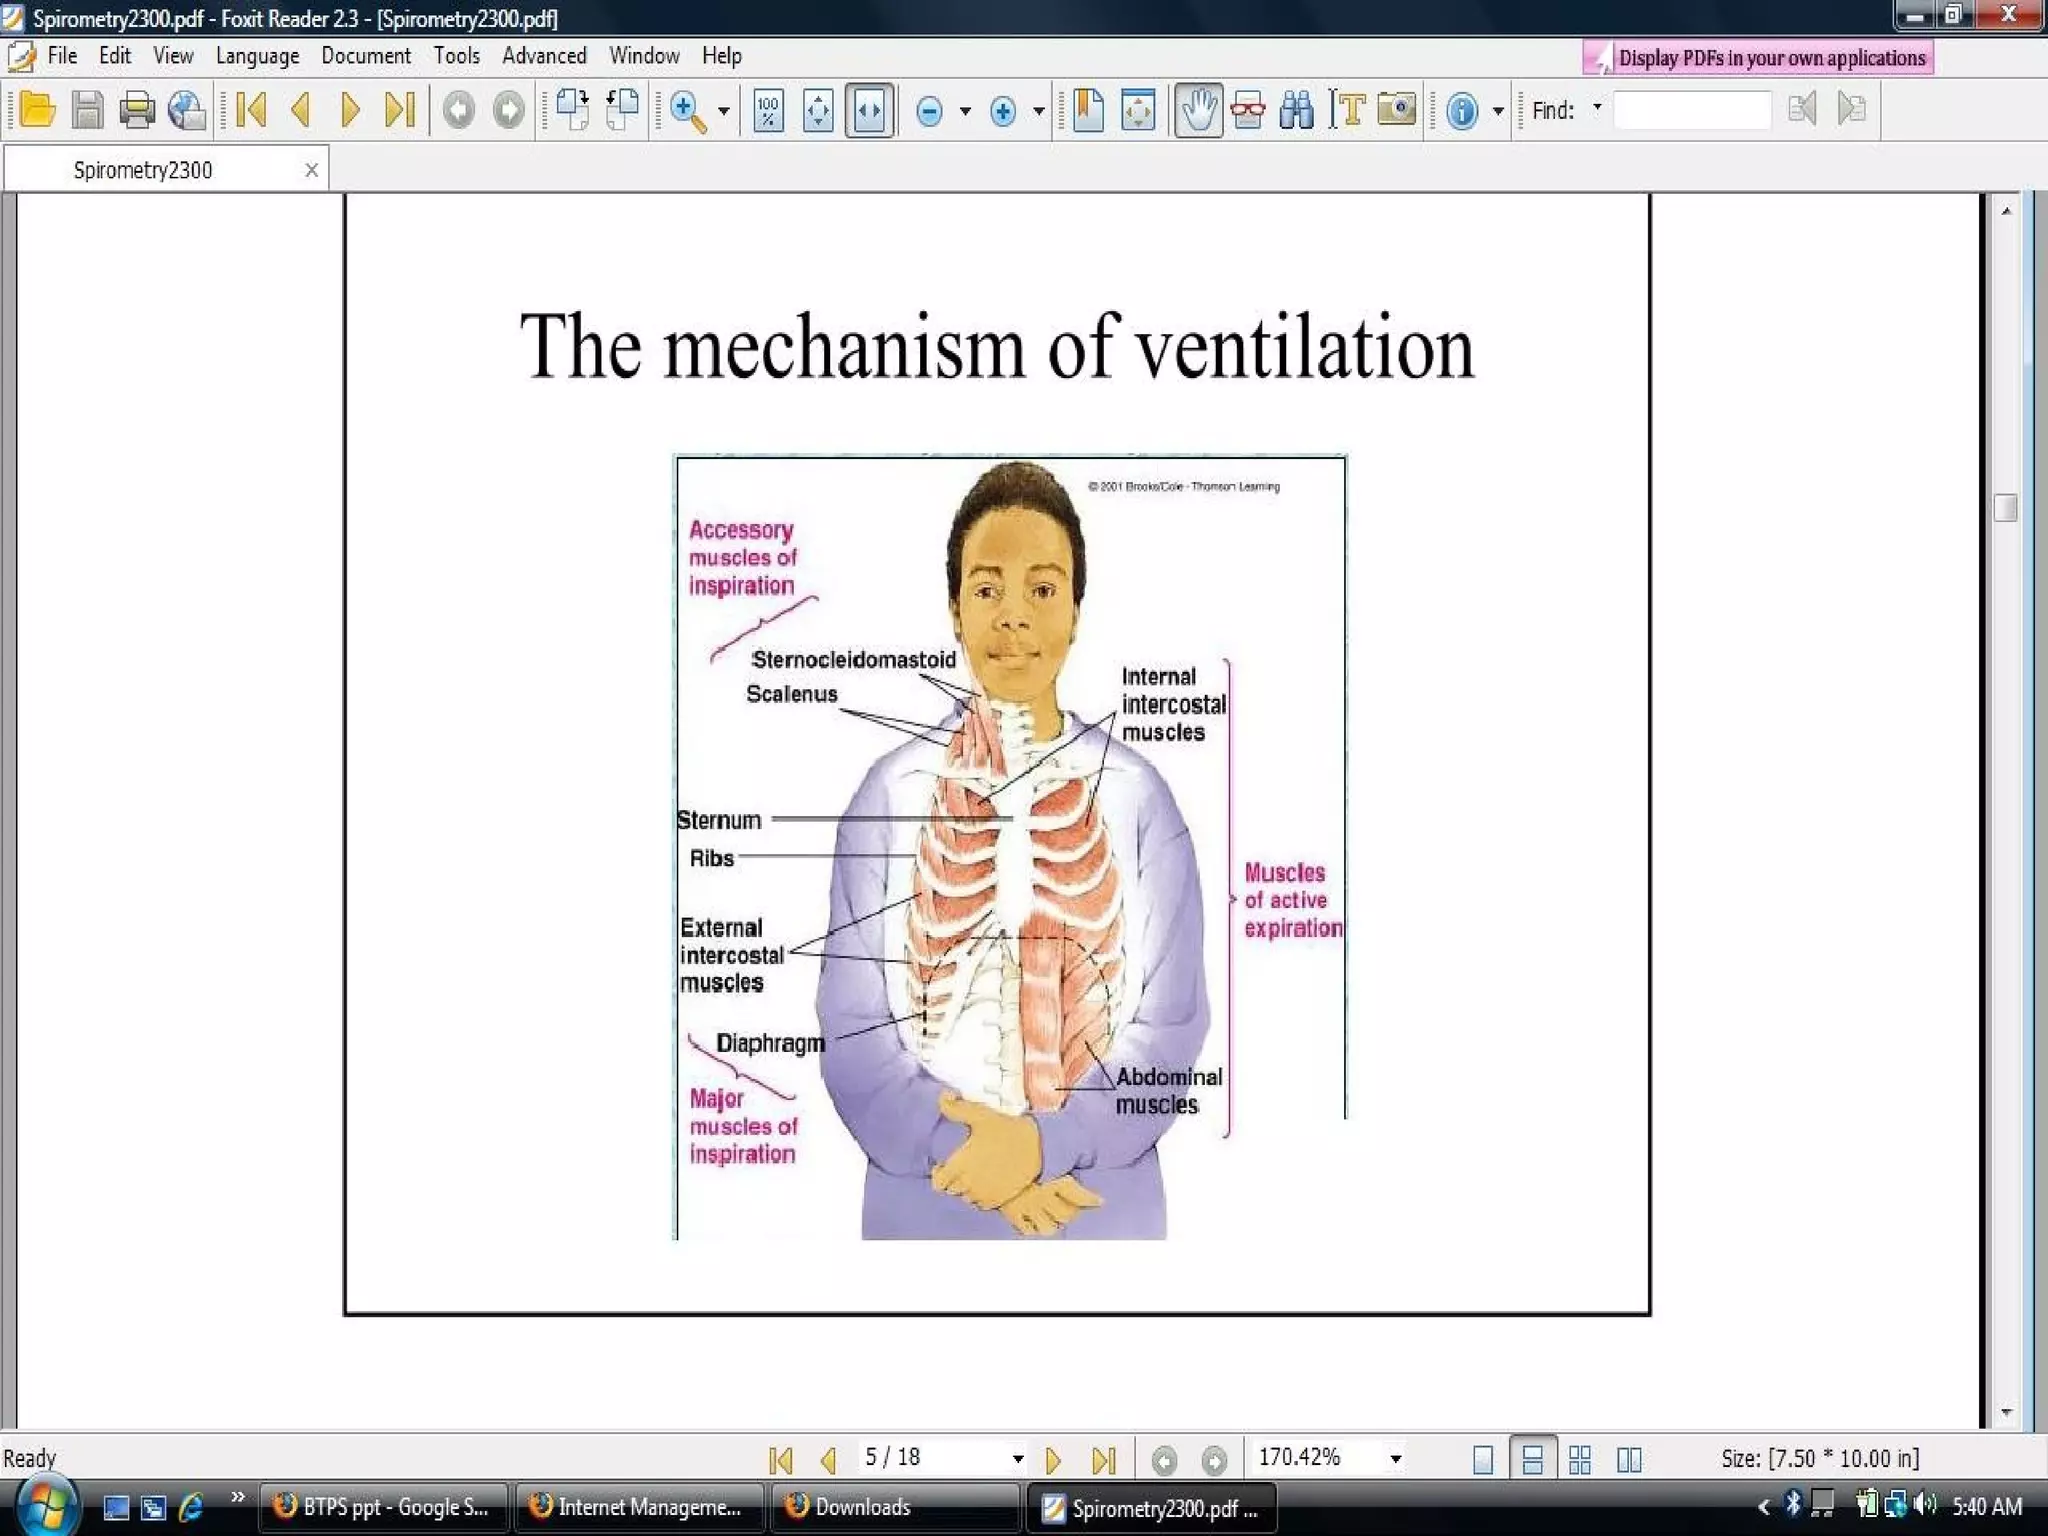Screen dimensions: 2048x1536
Task: Expand the zoom percentage dropdown 170.42%
Action: click(1396, 1459)
